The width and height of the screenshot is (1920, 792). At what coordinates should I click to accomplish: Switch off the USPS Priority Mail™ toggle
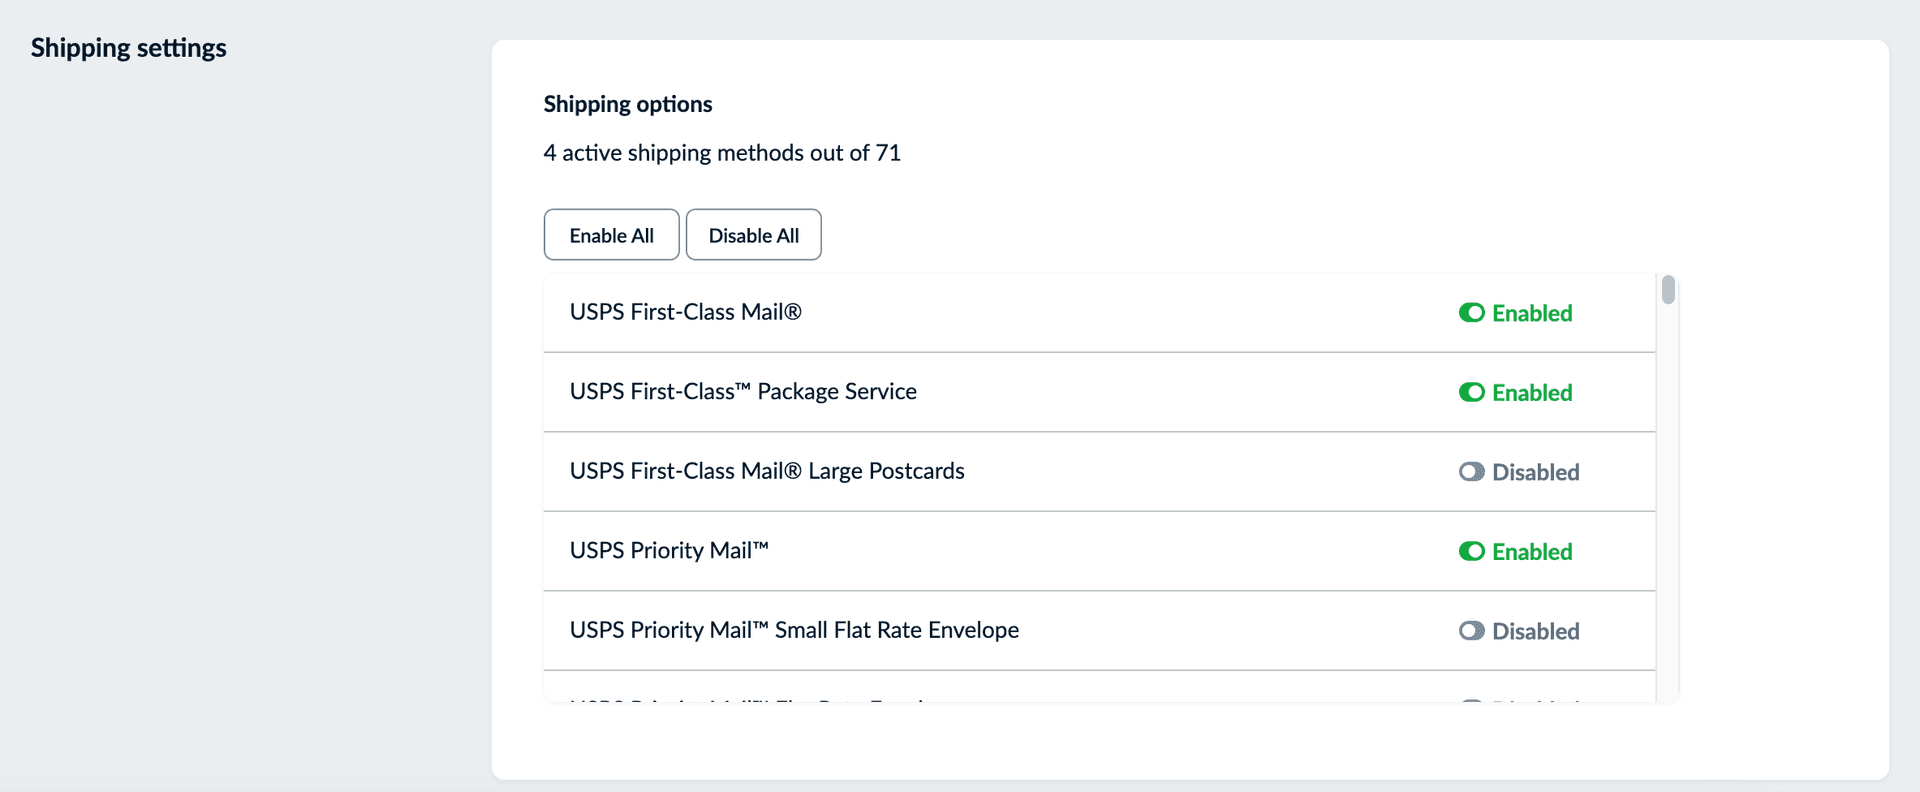[1471, 551]
